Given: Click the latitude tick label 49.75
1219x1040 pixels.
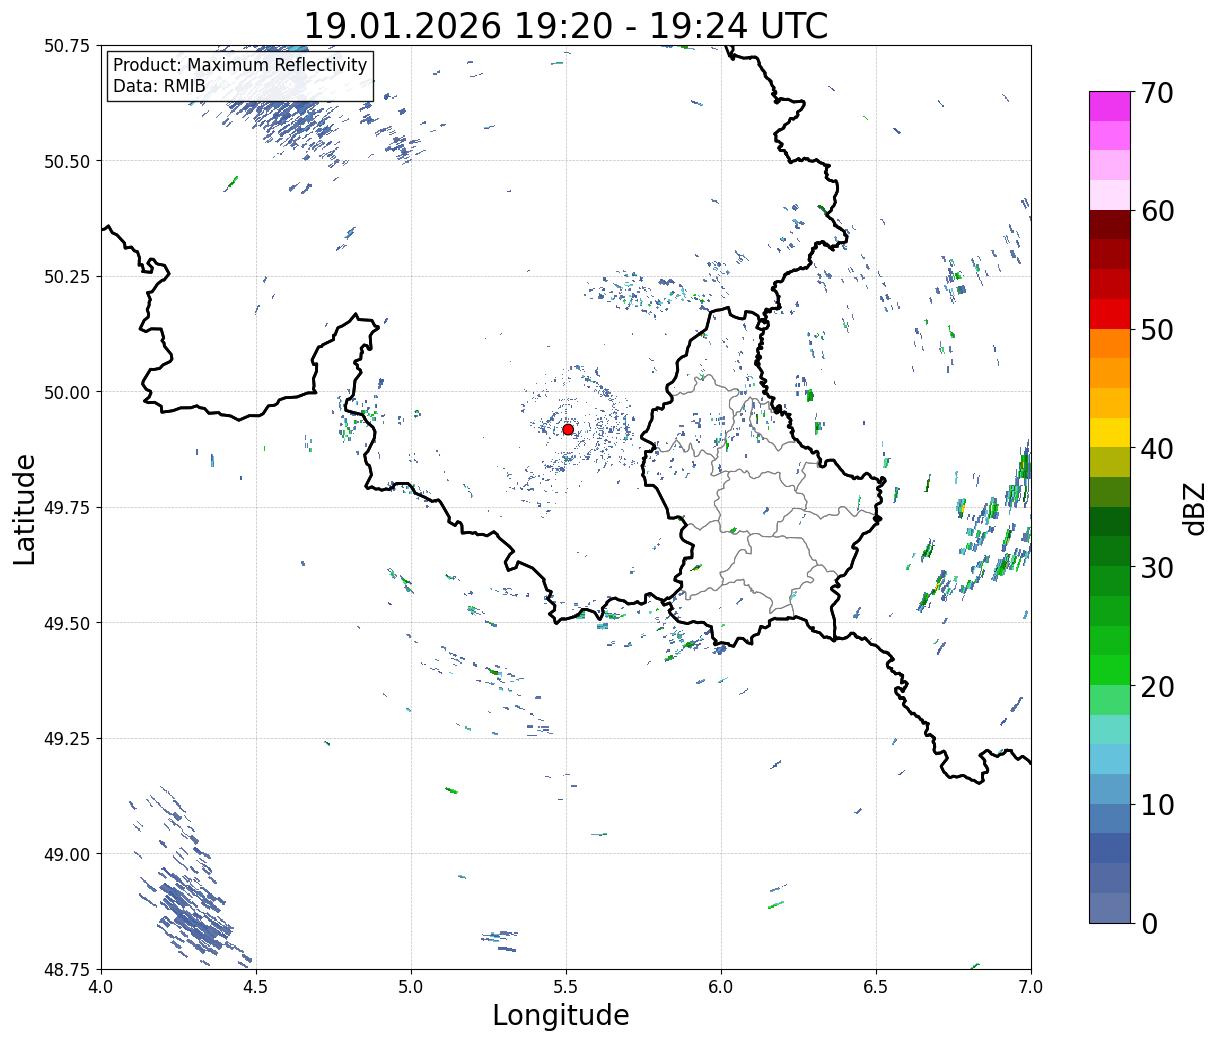Looking at the screenshot, I should click(67, 508).
